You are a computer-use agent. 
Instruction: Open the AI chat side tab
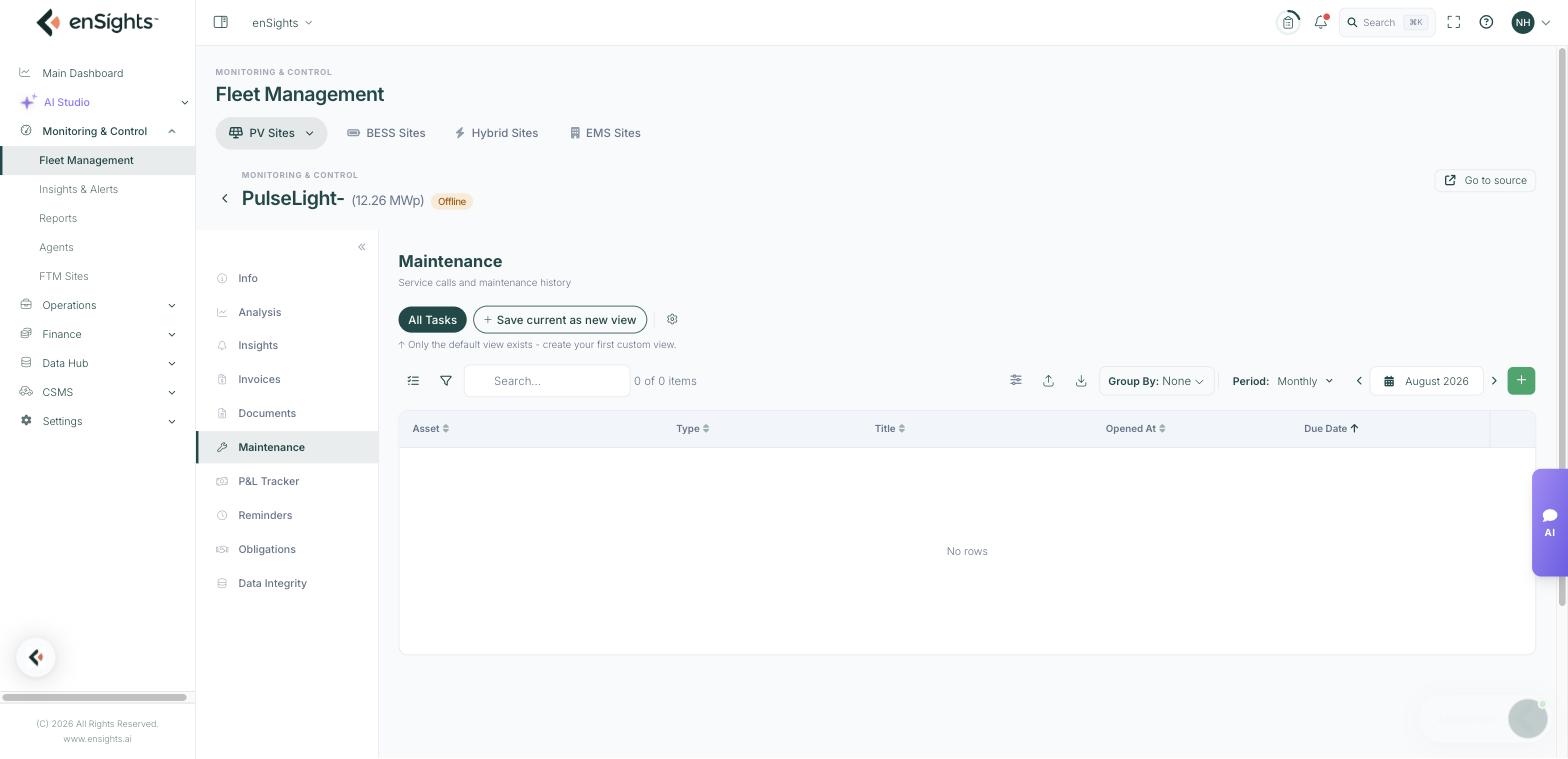point(1549,522)
